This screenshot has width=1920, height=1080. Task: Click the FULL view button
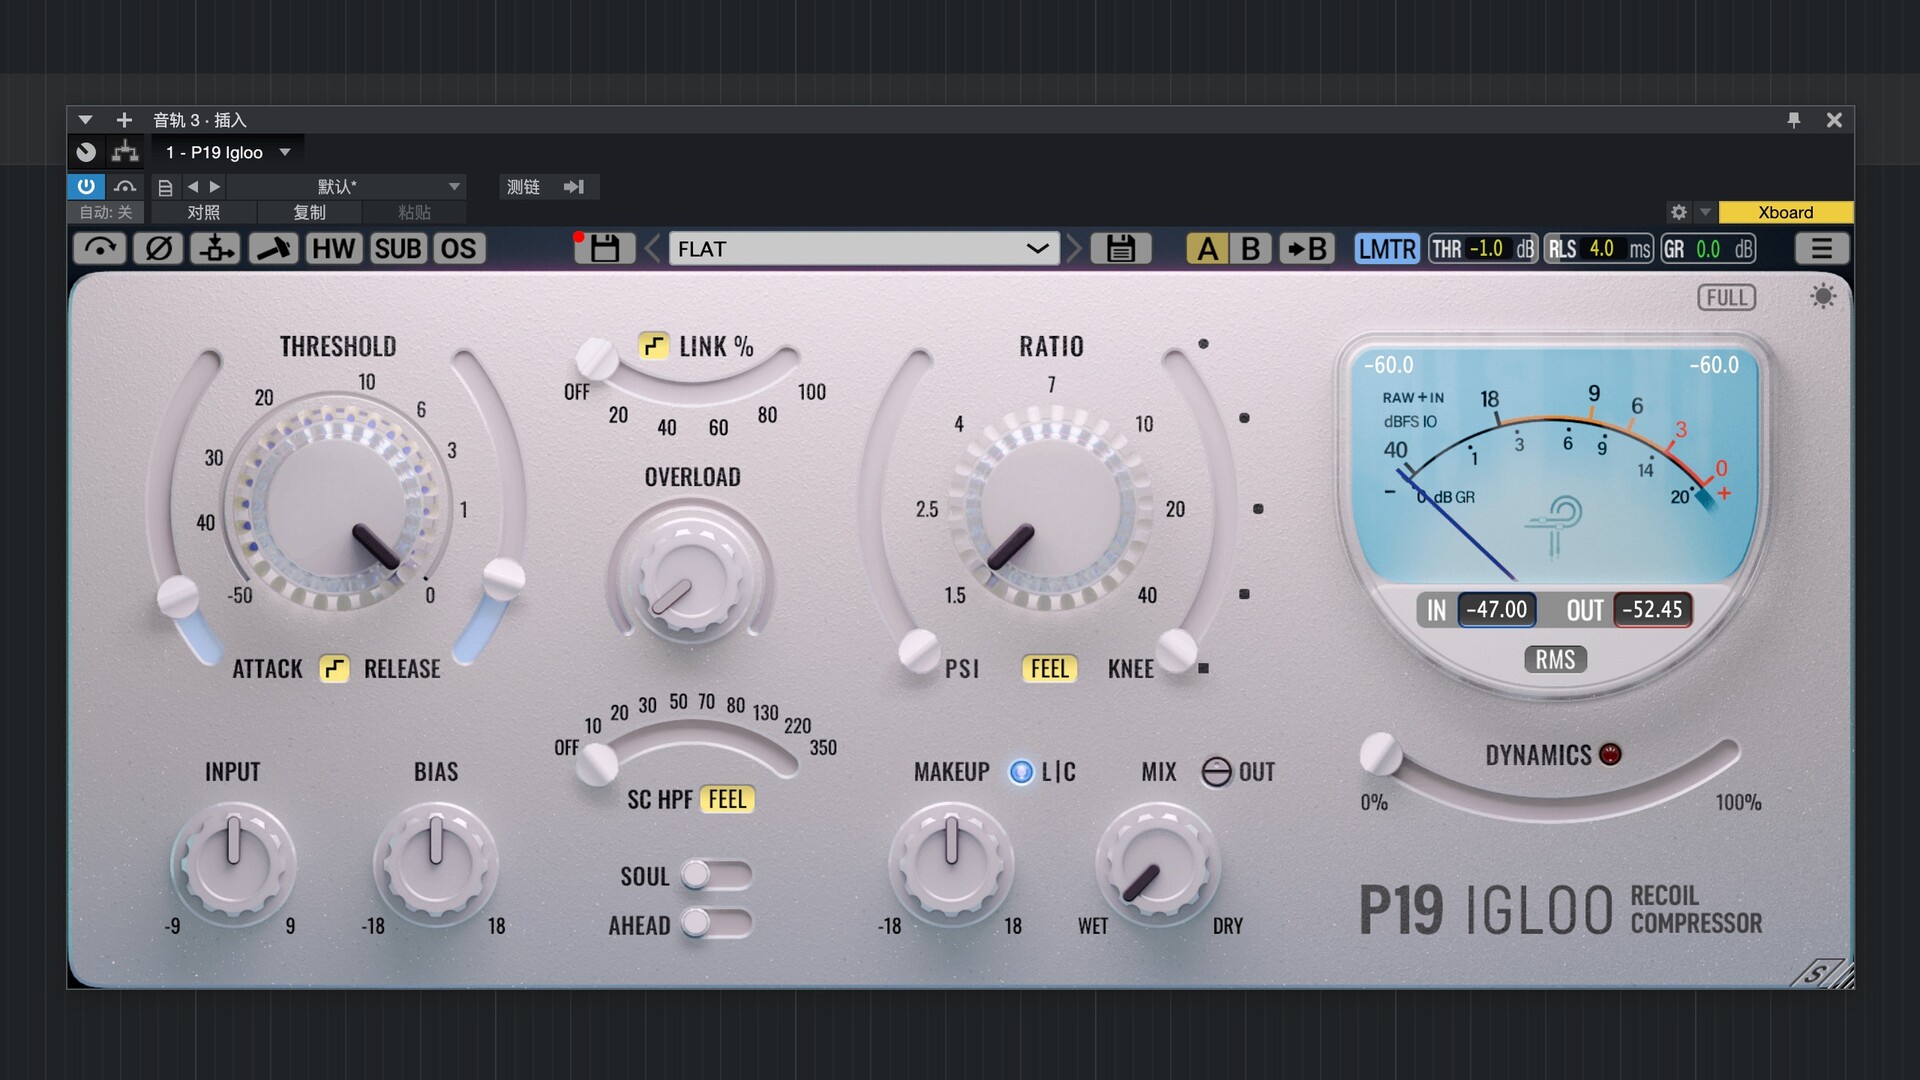1726,298
